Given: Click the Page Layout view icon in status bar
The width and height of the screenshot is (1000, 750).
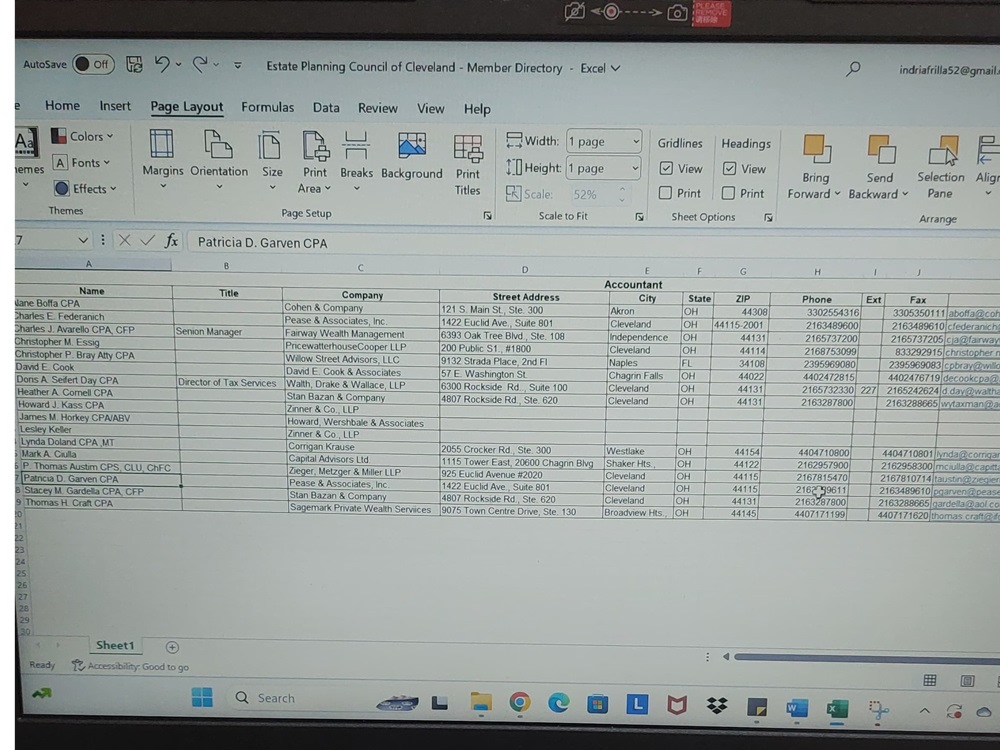Looking at the screenshot, I should pyautogui.click(x=967, y=681).
